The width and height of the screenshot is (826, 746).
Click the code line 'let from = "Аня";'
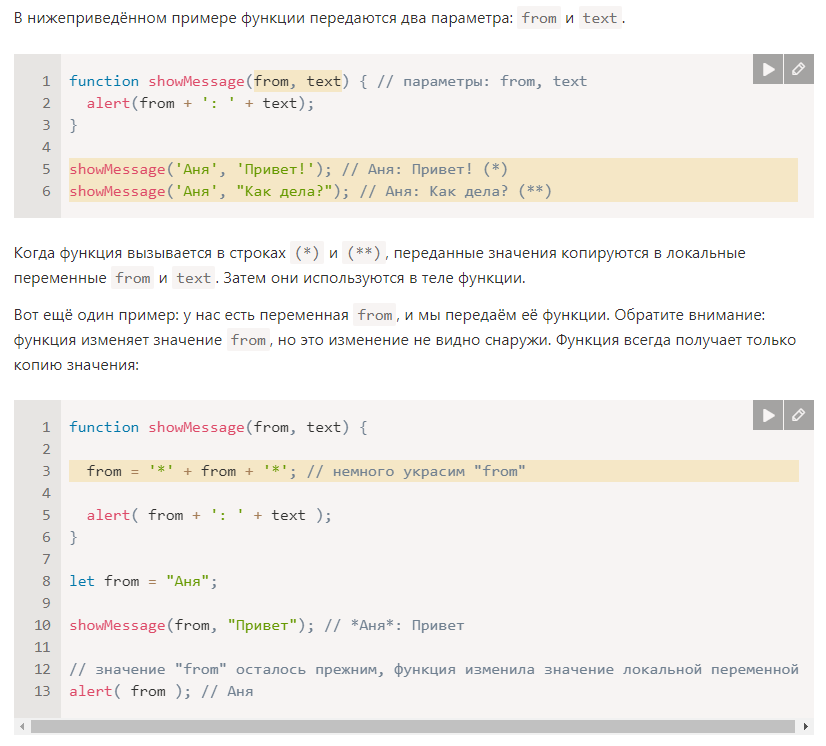[143, 581]
